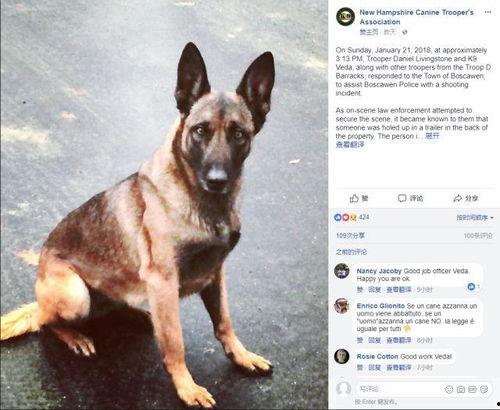Viewport: 500px width, 410px height.
Task: Open the comment sort order dropdown
Action: point(475,218)
